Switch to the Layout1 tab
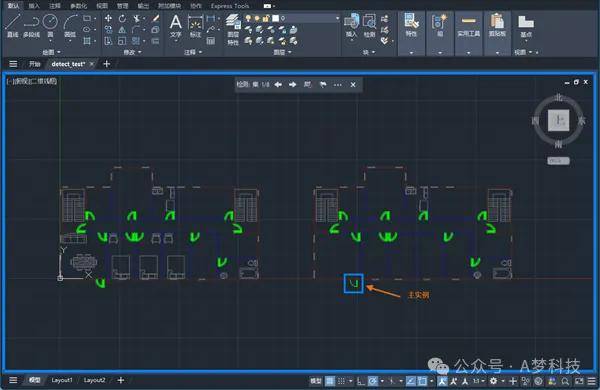This screenshot has height=390, width=600. point(62,380)
